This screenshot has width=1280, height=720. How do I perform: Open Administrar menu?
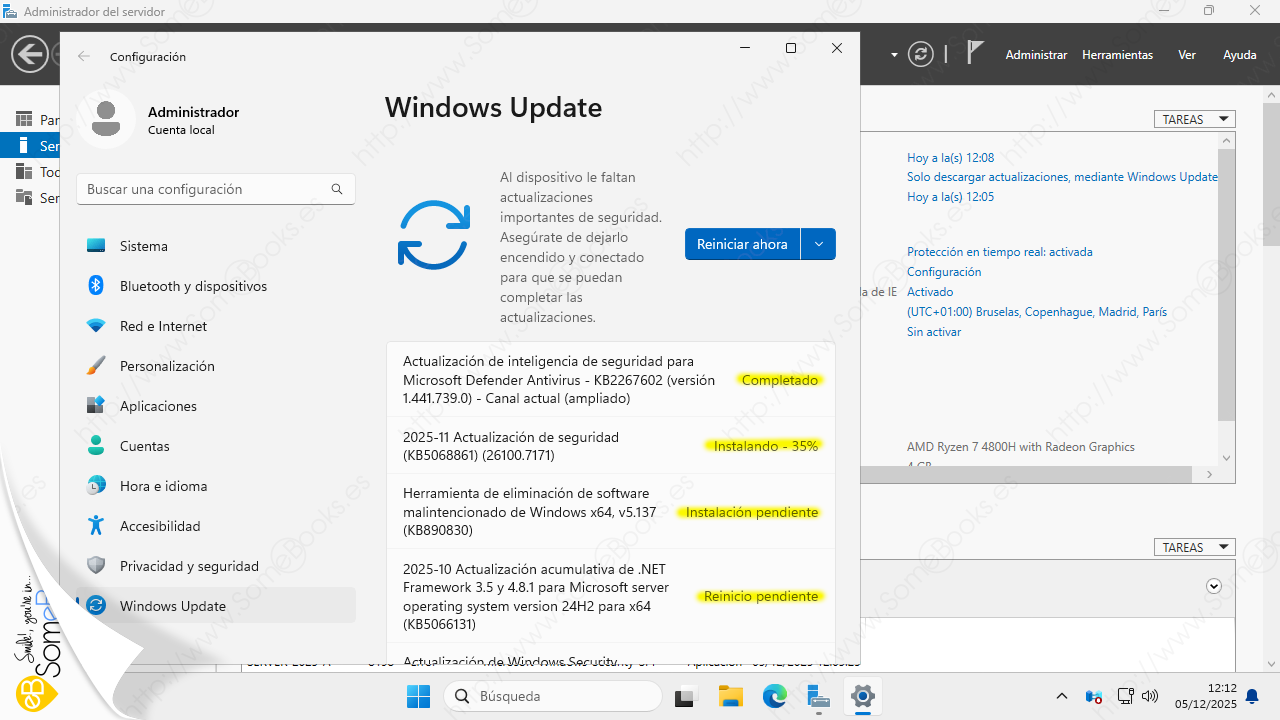coord(1036,55)
